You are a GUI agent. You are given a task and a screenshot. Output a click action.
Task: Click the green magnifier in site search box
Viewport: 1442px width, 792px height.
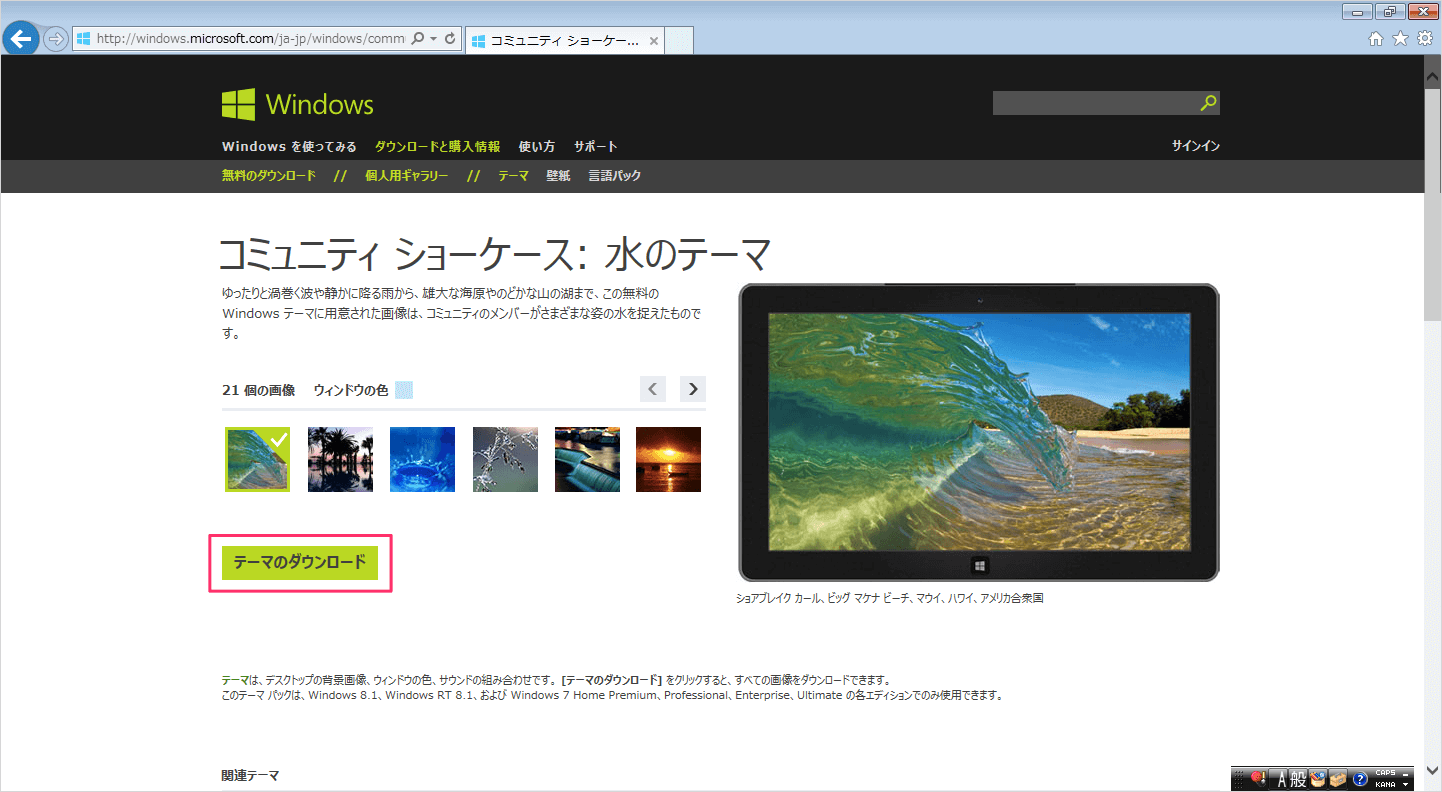tap(1209, 103)
